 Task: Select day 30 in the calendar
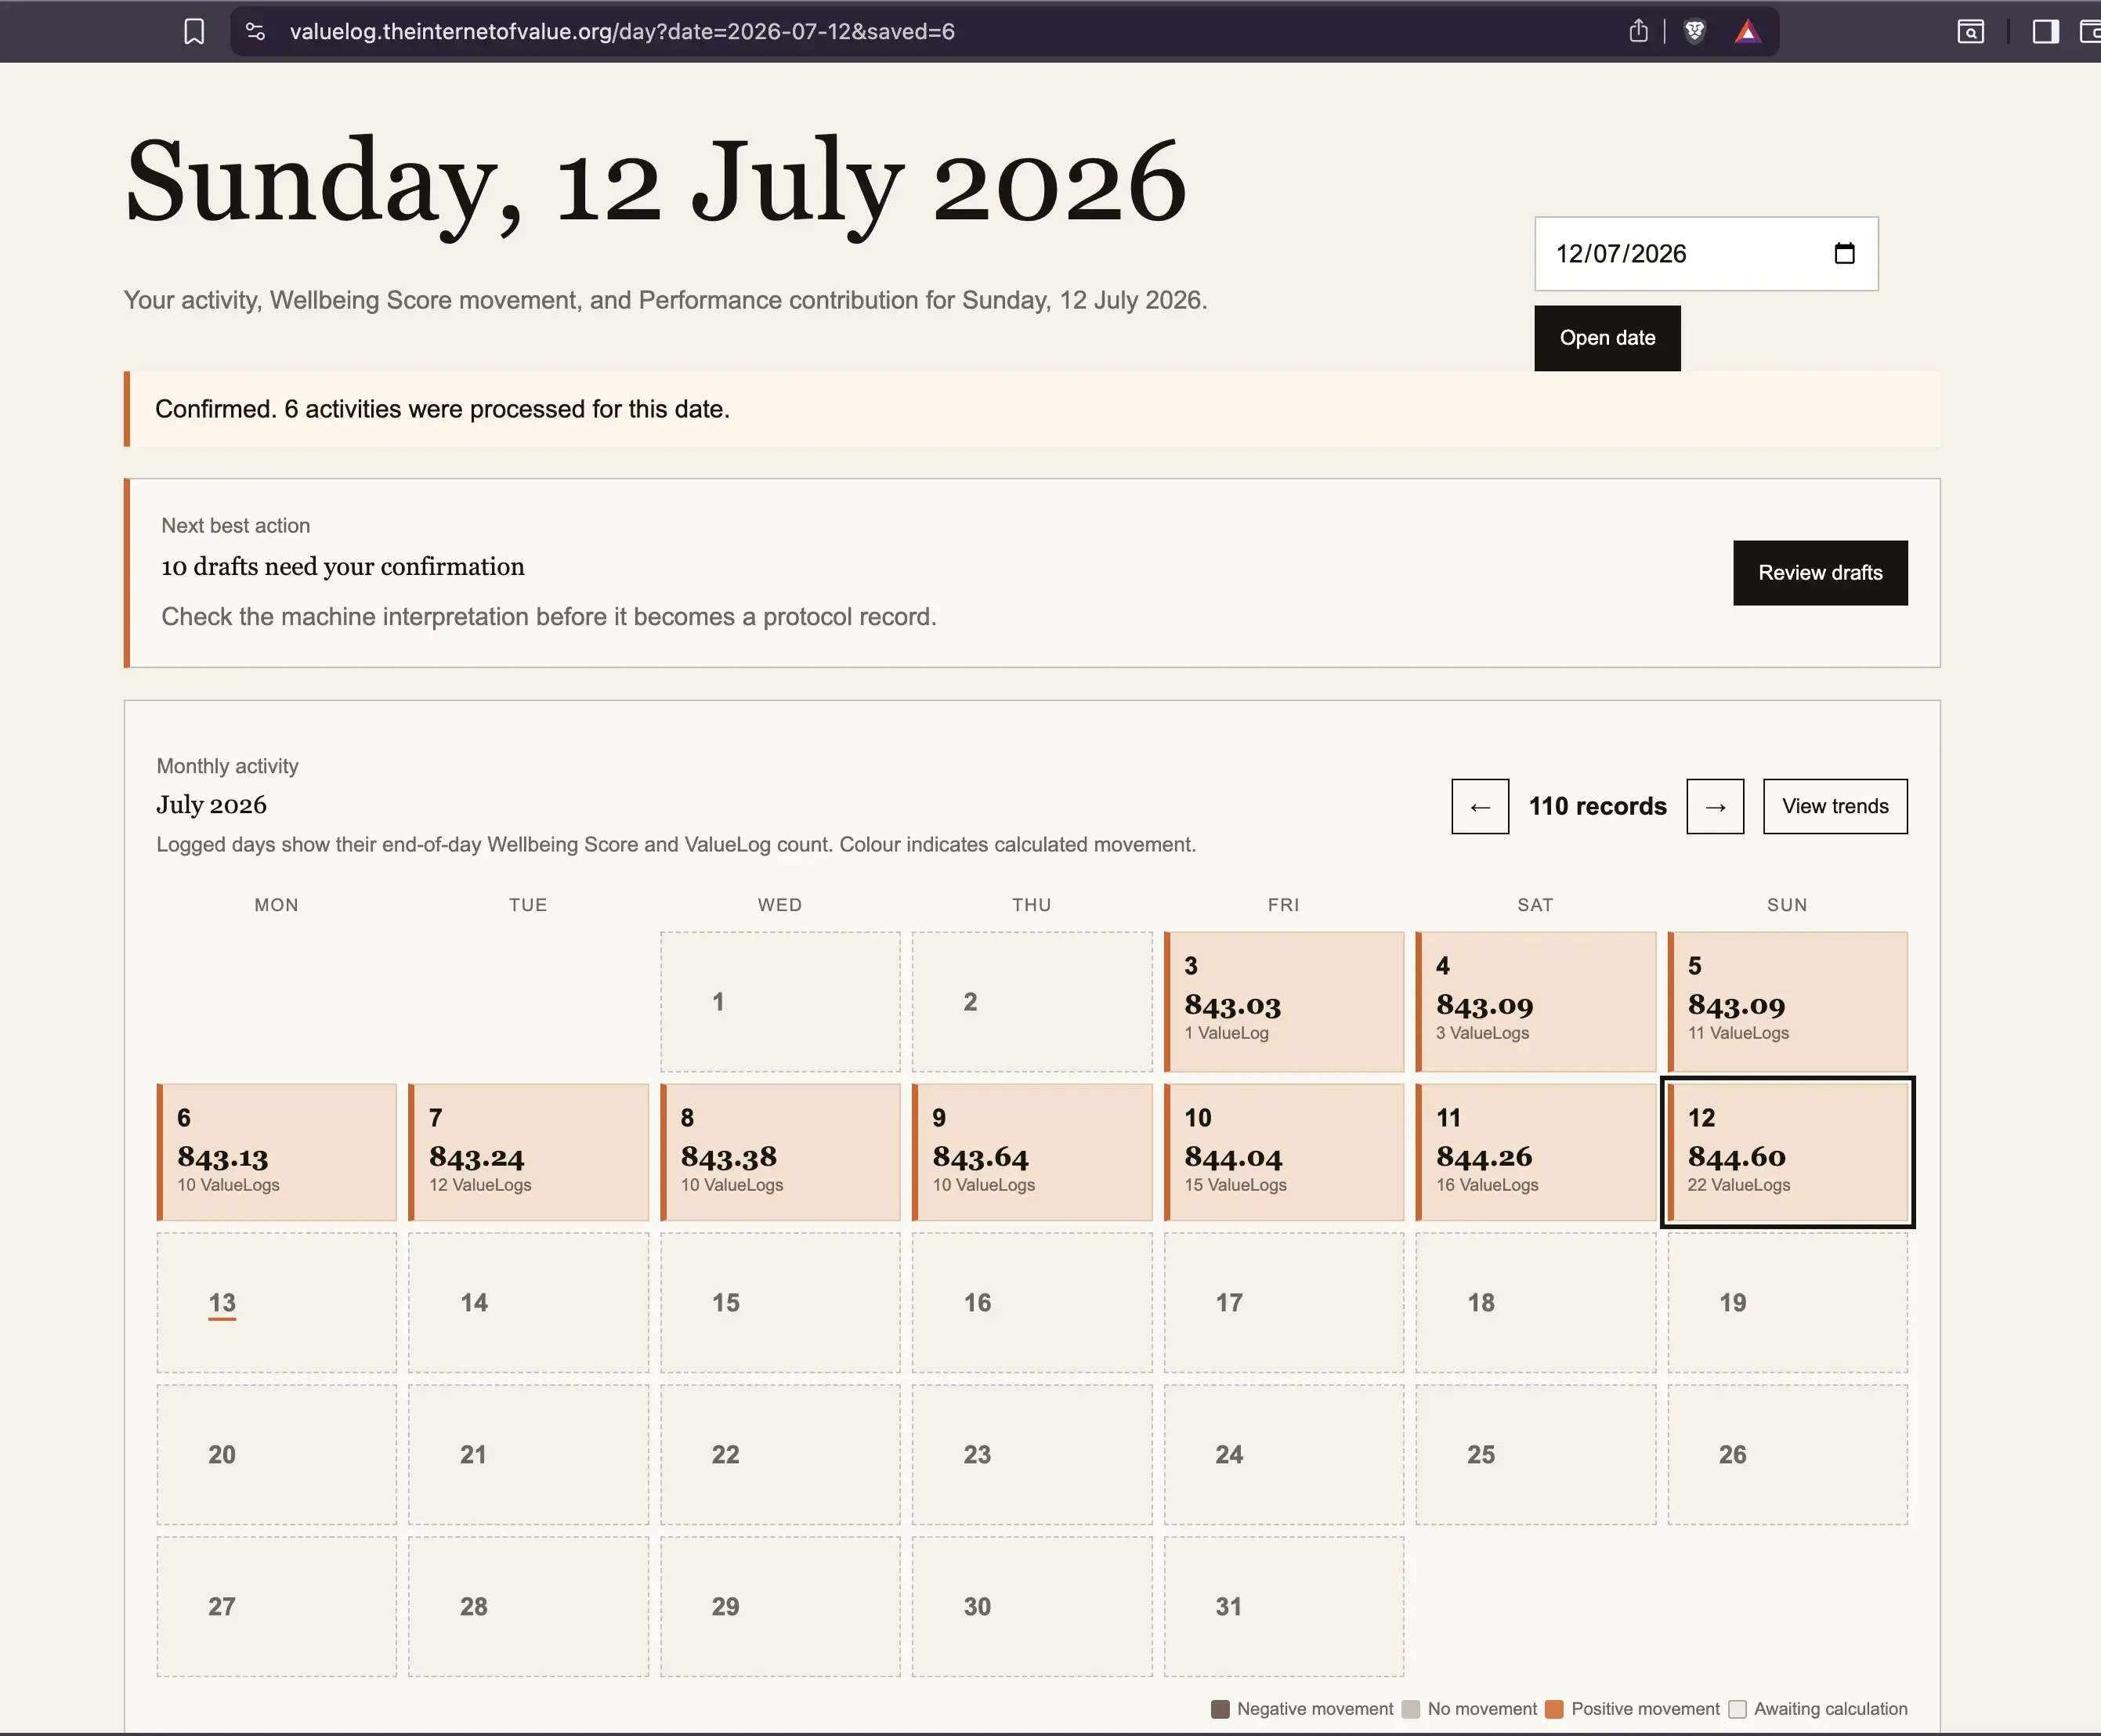1032,1607
